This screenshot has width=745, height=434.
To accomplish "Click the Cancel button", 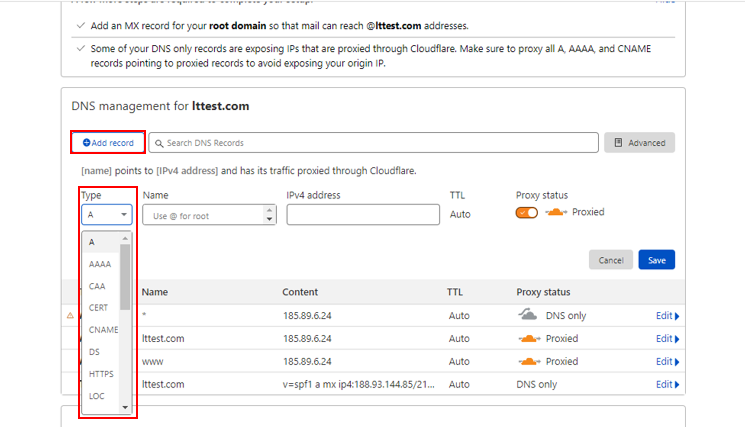I will (x=611, y=260).
